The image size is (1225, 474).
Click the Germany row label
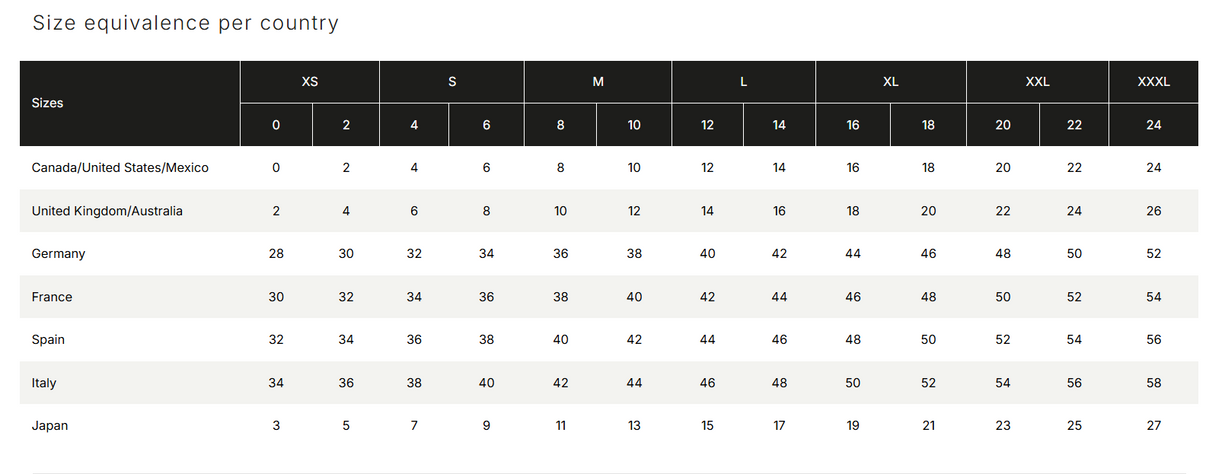click(x=59, y=254)
